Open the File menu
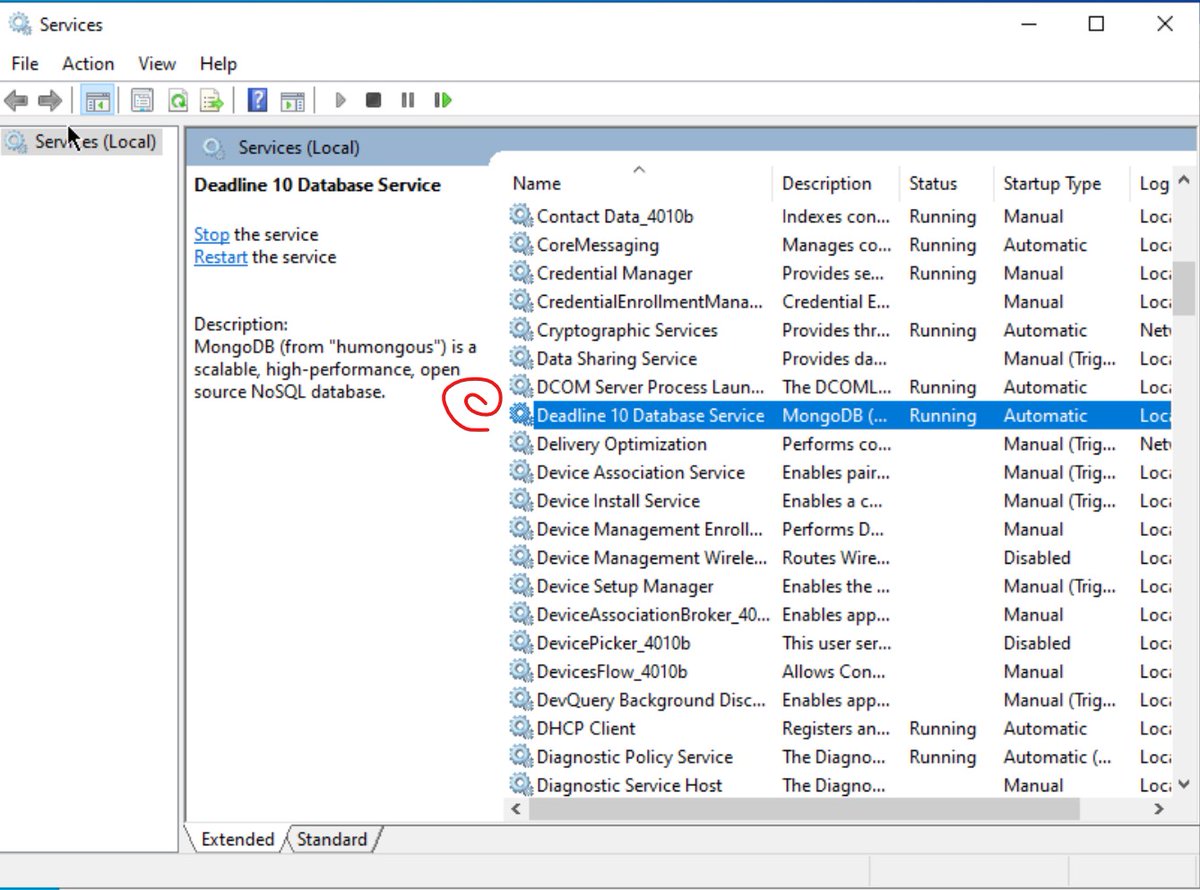Viewport: 1200px width, 890px height. (25, 63)
